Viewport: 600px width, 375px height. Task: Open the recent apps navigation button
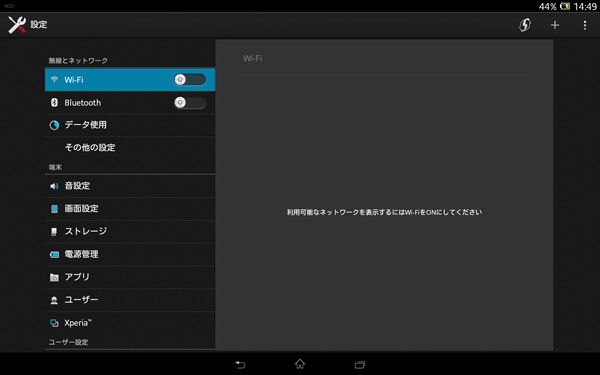coord(360,364)
